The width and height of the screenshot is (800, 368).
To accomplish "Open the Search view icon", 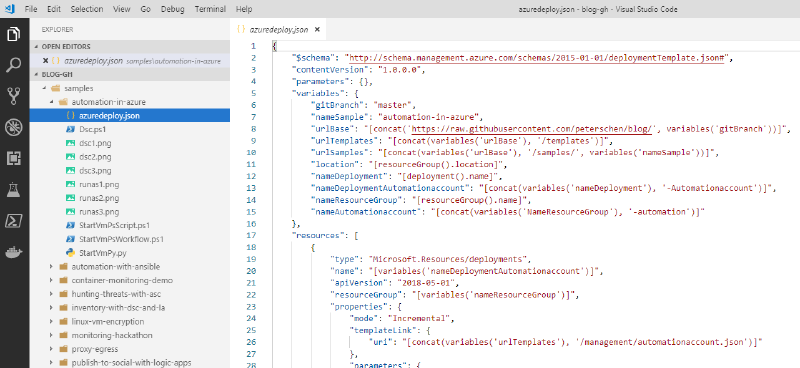I will (14, 65).
